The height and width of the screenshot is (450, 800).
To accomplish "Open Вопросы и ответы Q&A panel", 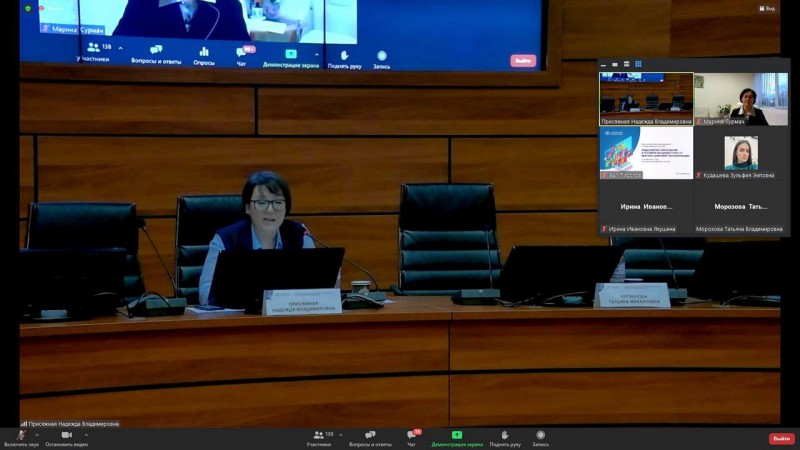I will (370, 438).
